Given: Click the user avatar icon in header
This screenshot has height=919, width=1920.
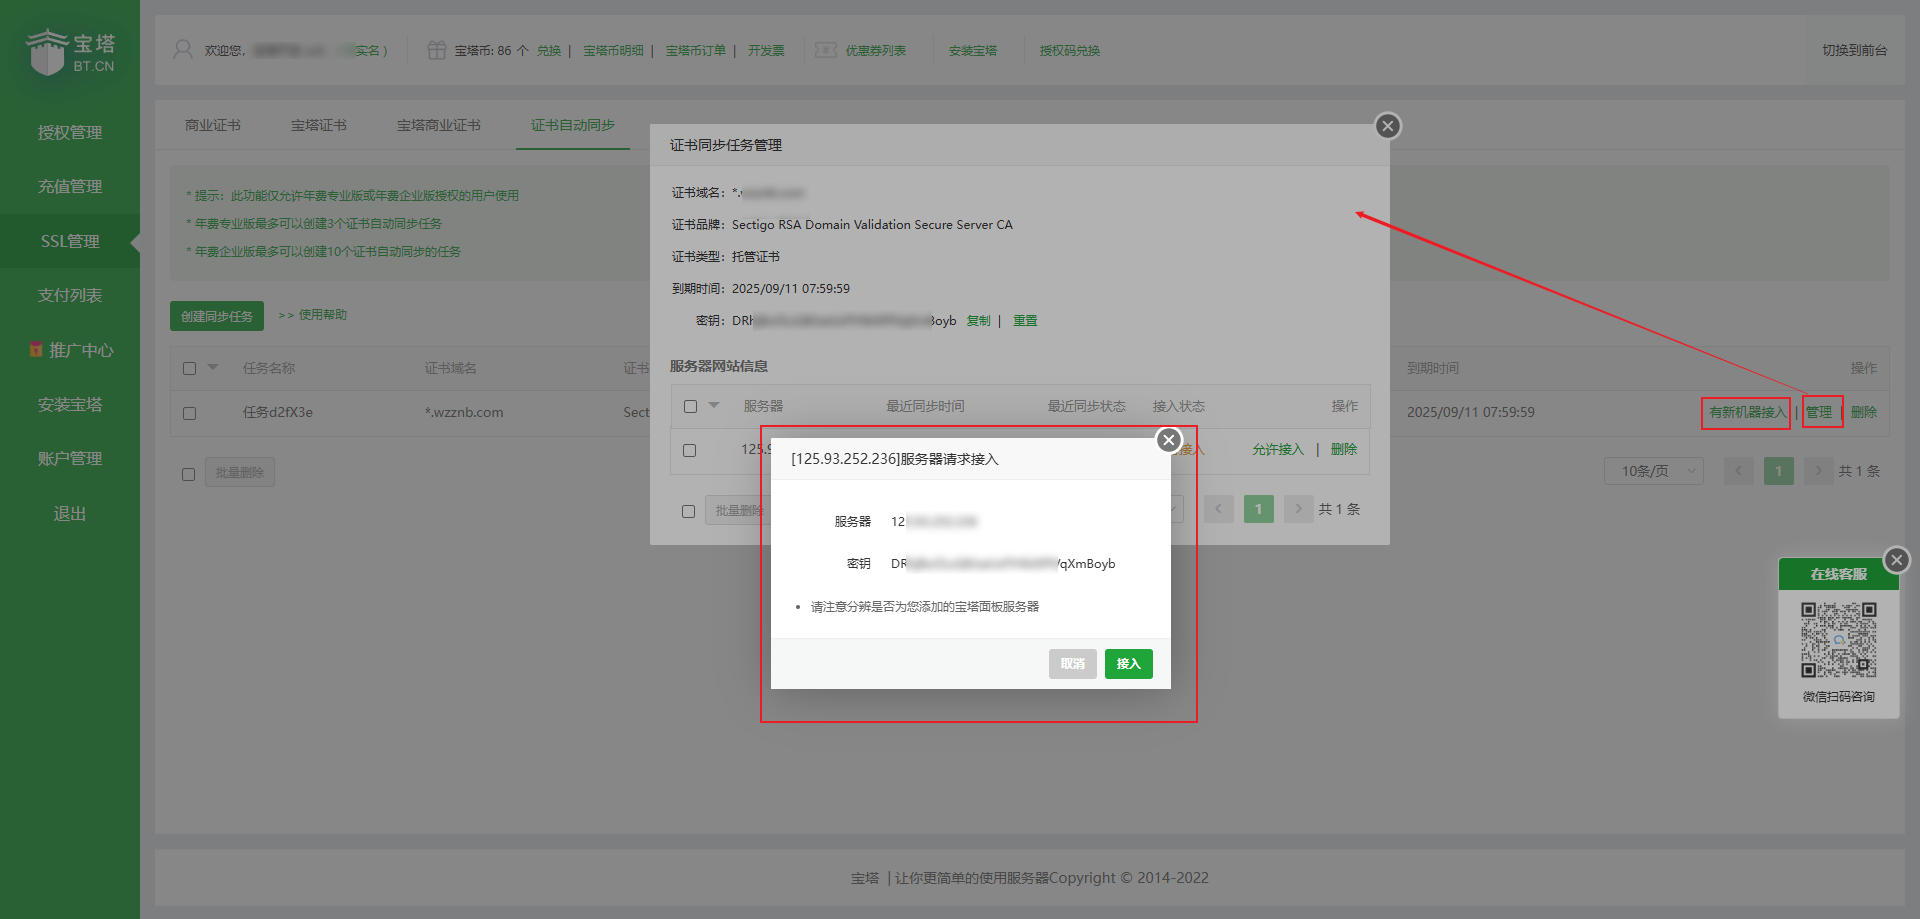Looking at the screenshot, I should [x=183, y=50].
